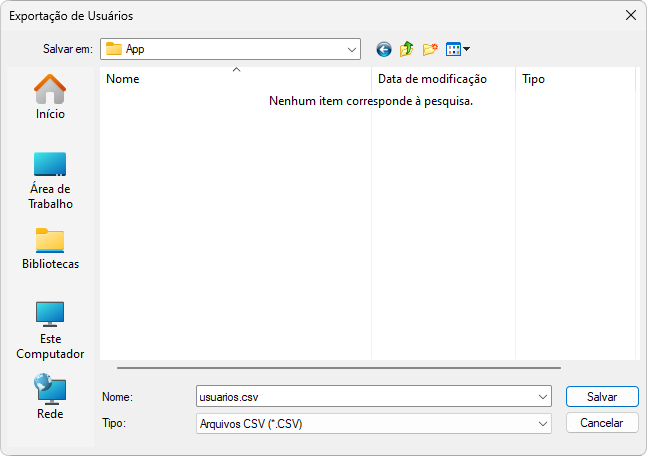Screen dimensions: 647x456
Task: Open the Rede network location
Action: pos(50,397)
